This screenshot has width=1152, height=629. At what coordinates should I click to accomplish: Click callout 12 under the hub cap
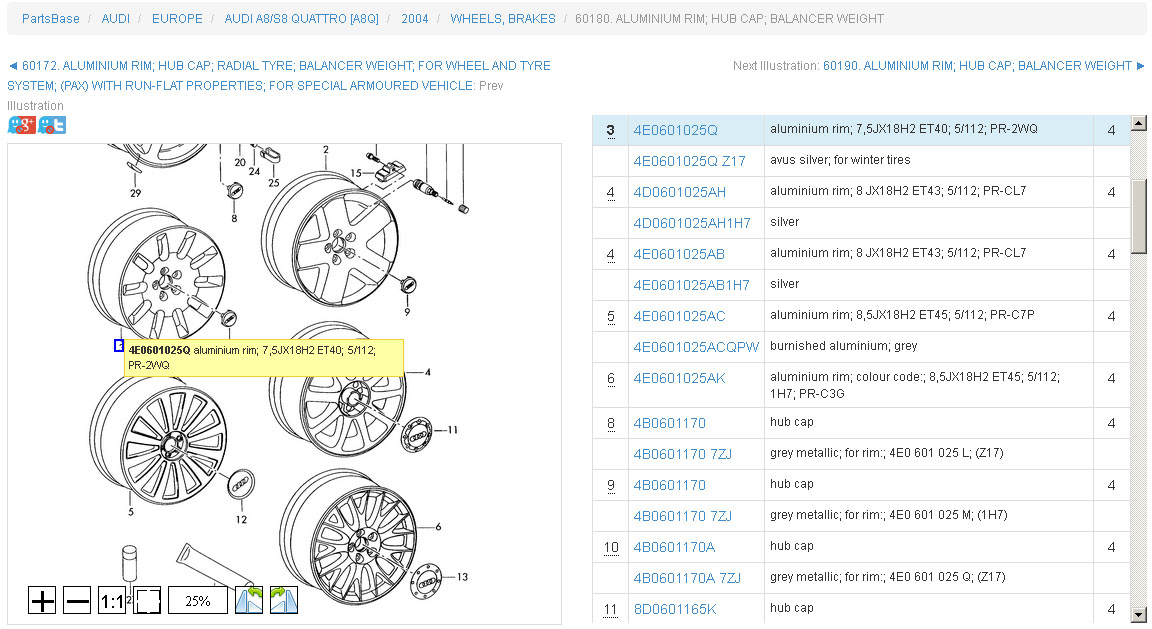241,520
